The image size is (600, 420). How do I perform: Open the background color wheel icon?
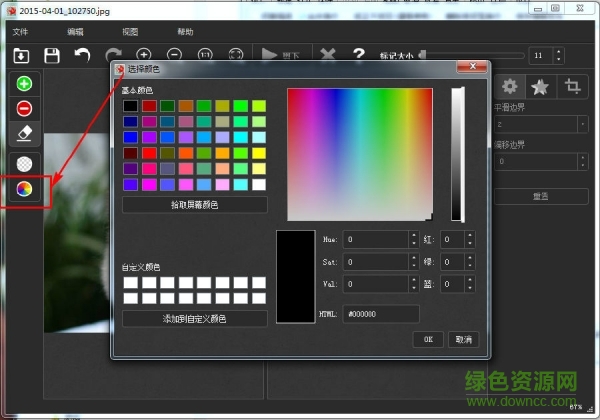tap(24, 188)
